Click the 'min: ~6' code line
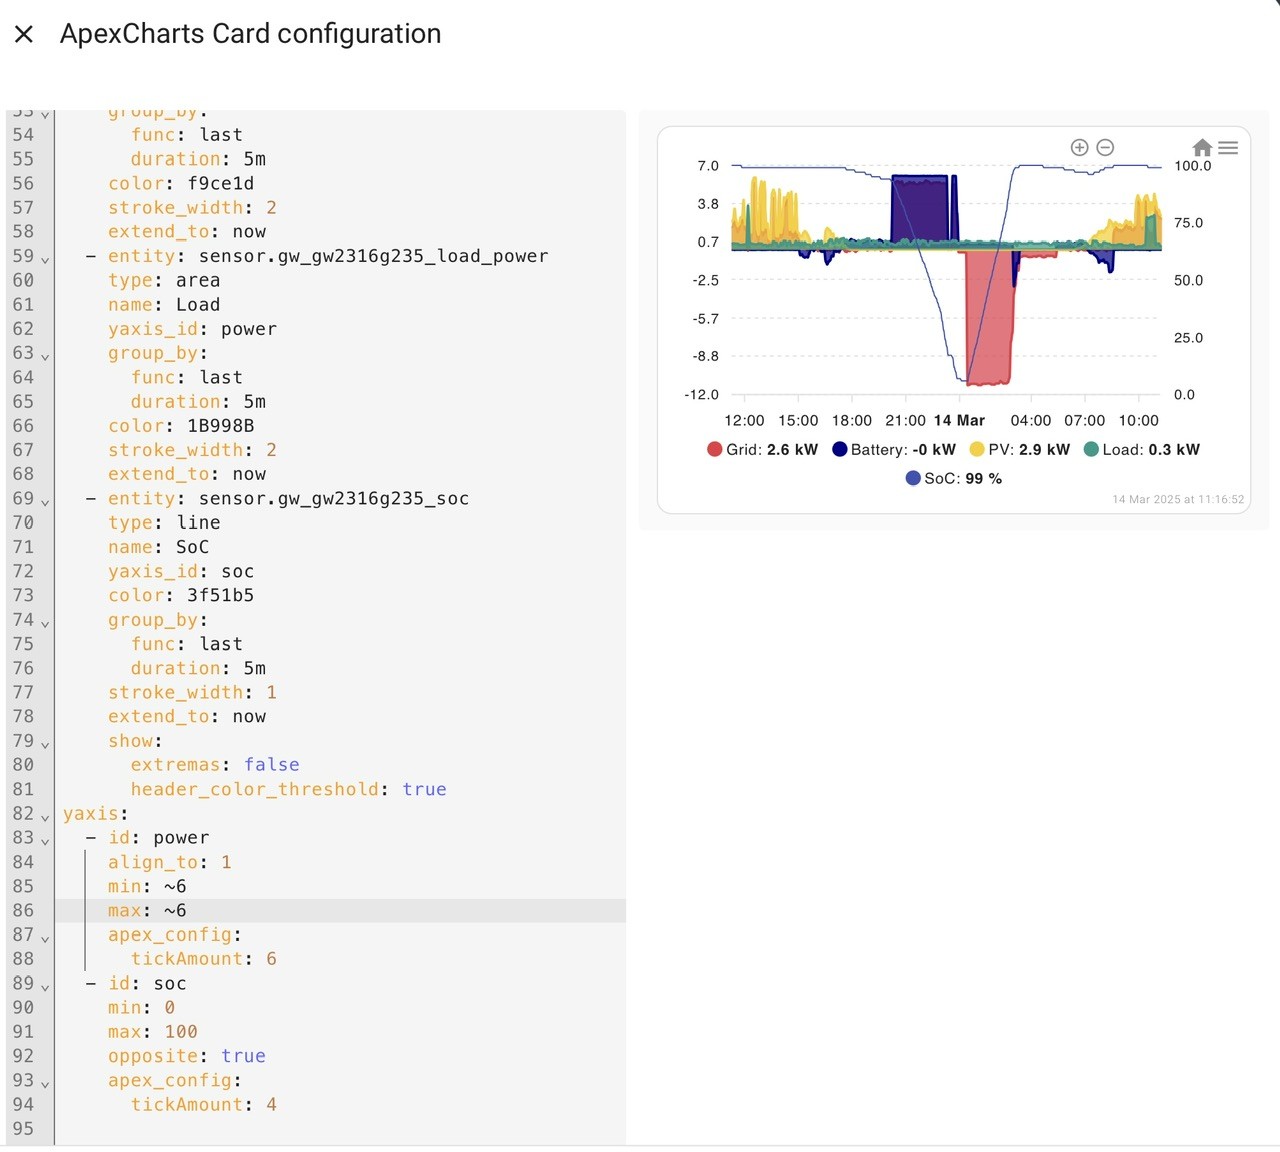This screenshot has height=1152, width=1280. 147,886
